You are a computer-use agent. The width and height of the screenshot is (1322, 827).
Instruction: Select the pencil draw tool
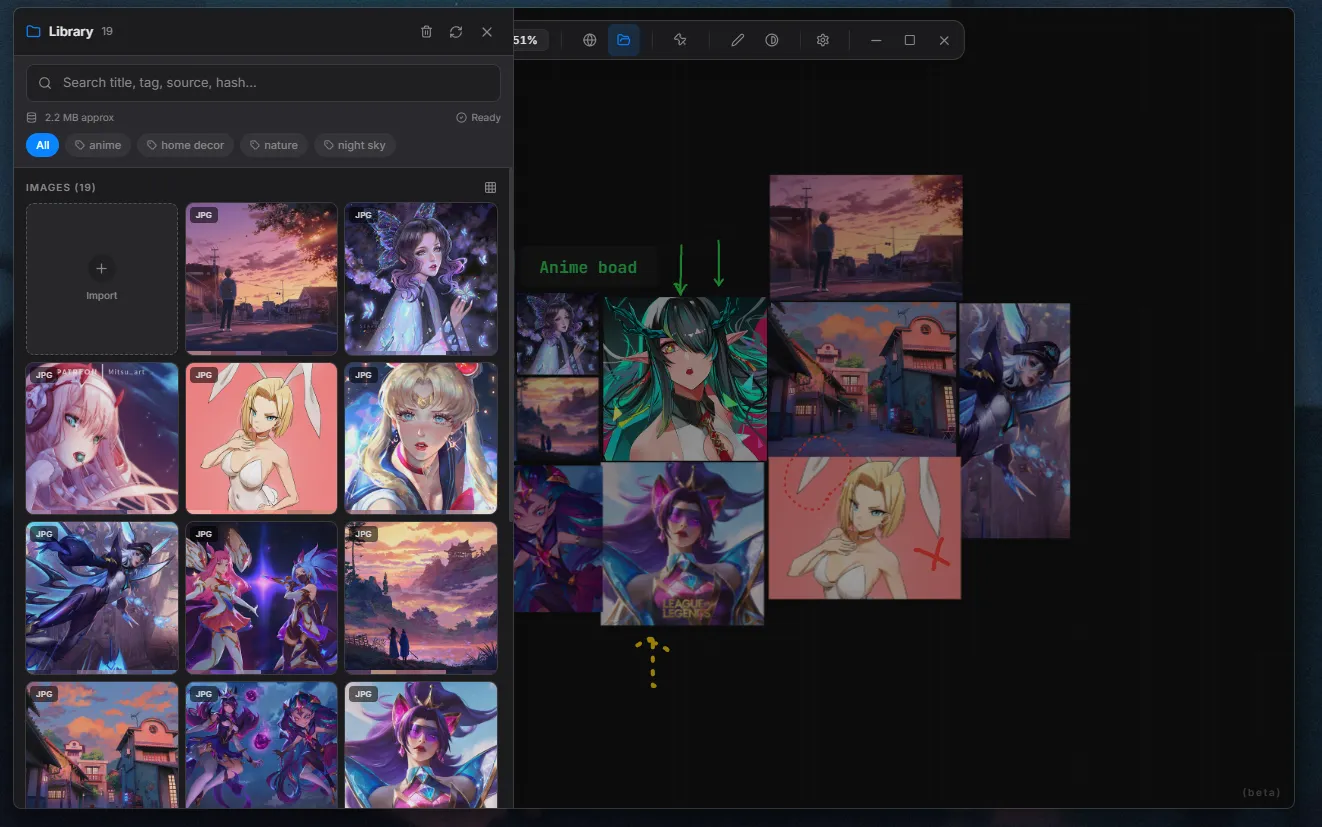click(x=737, y=40)
